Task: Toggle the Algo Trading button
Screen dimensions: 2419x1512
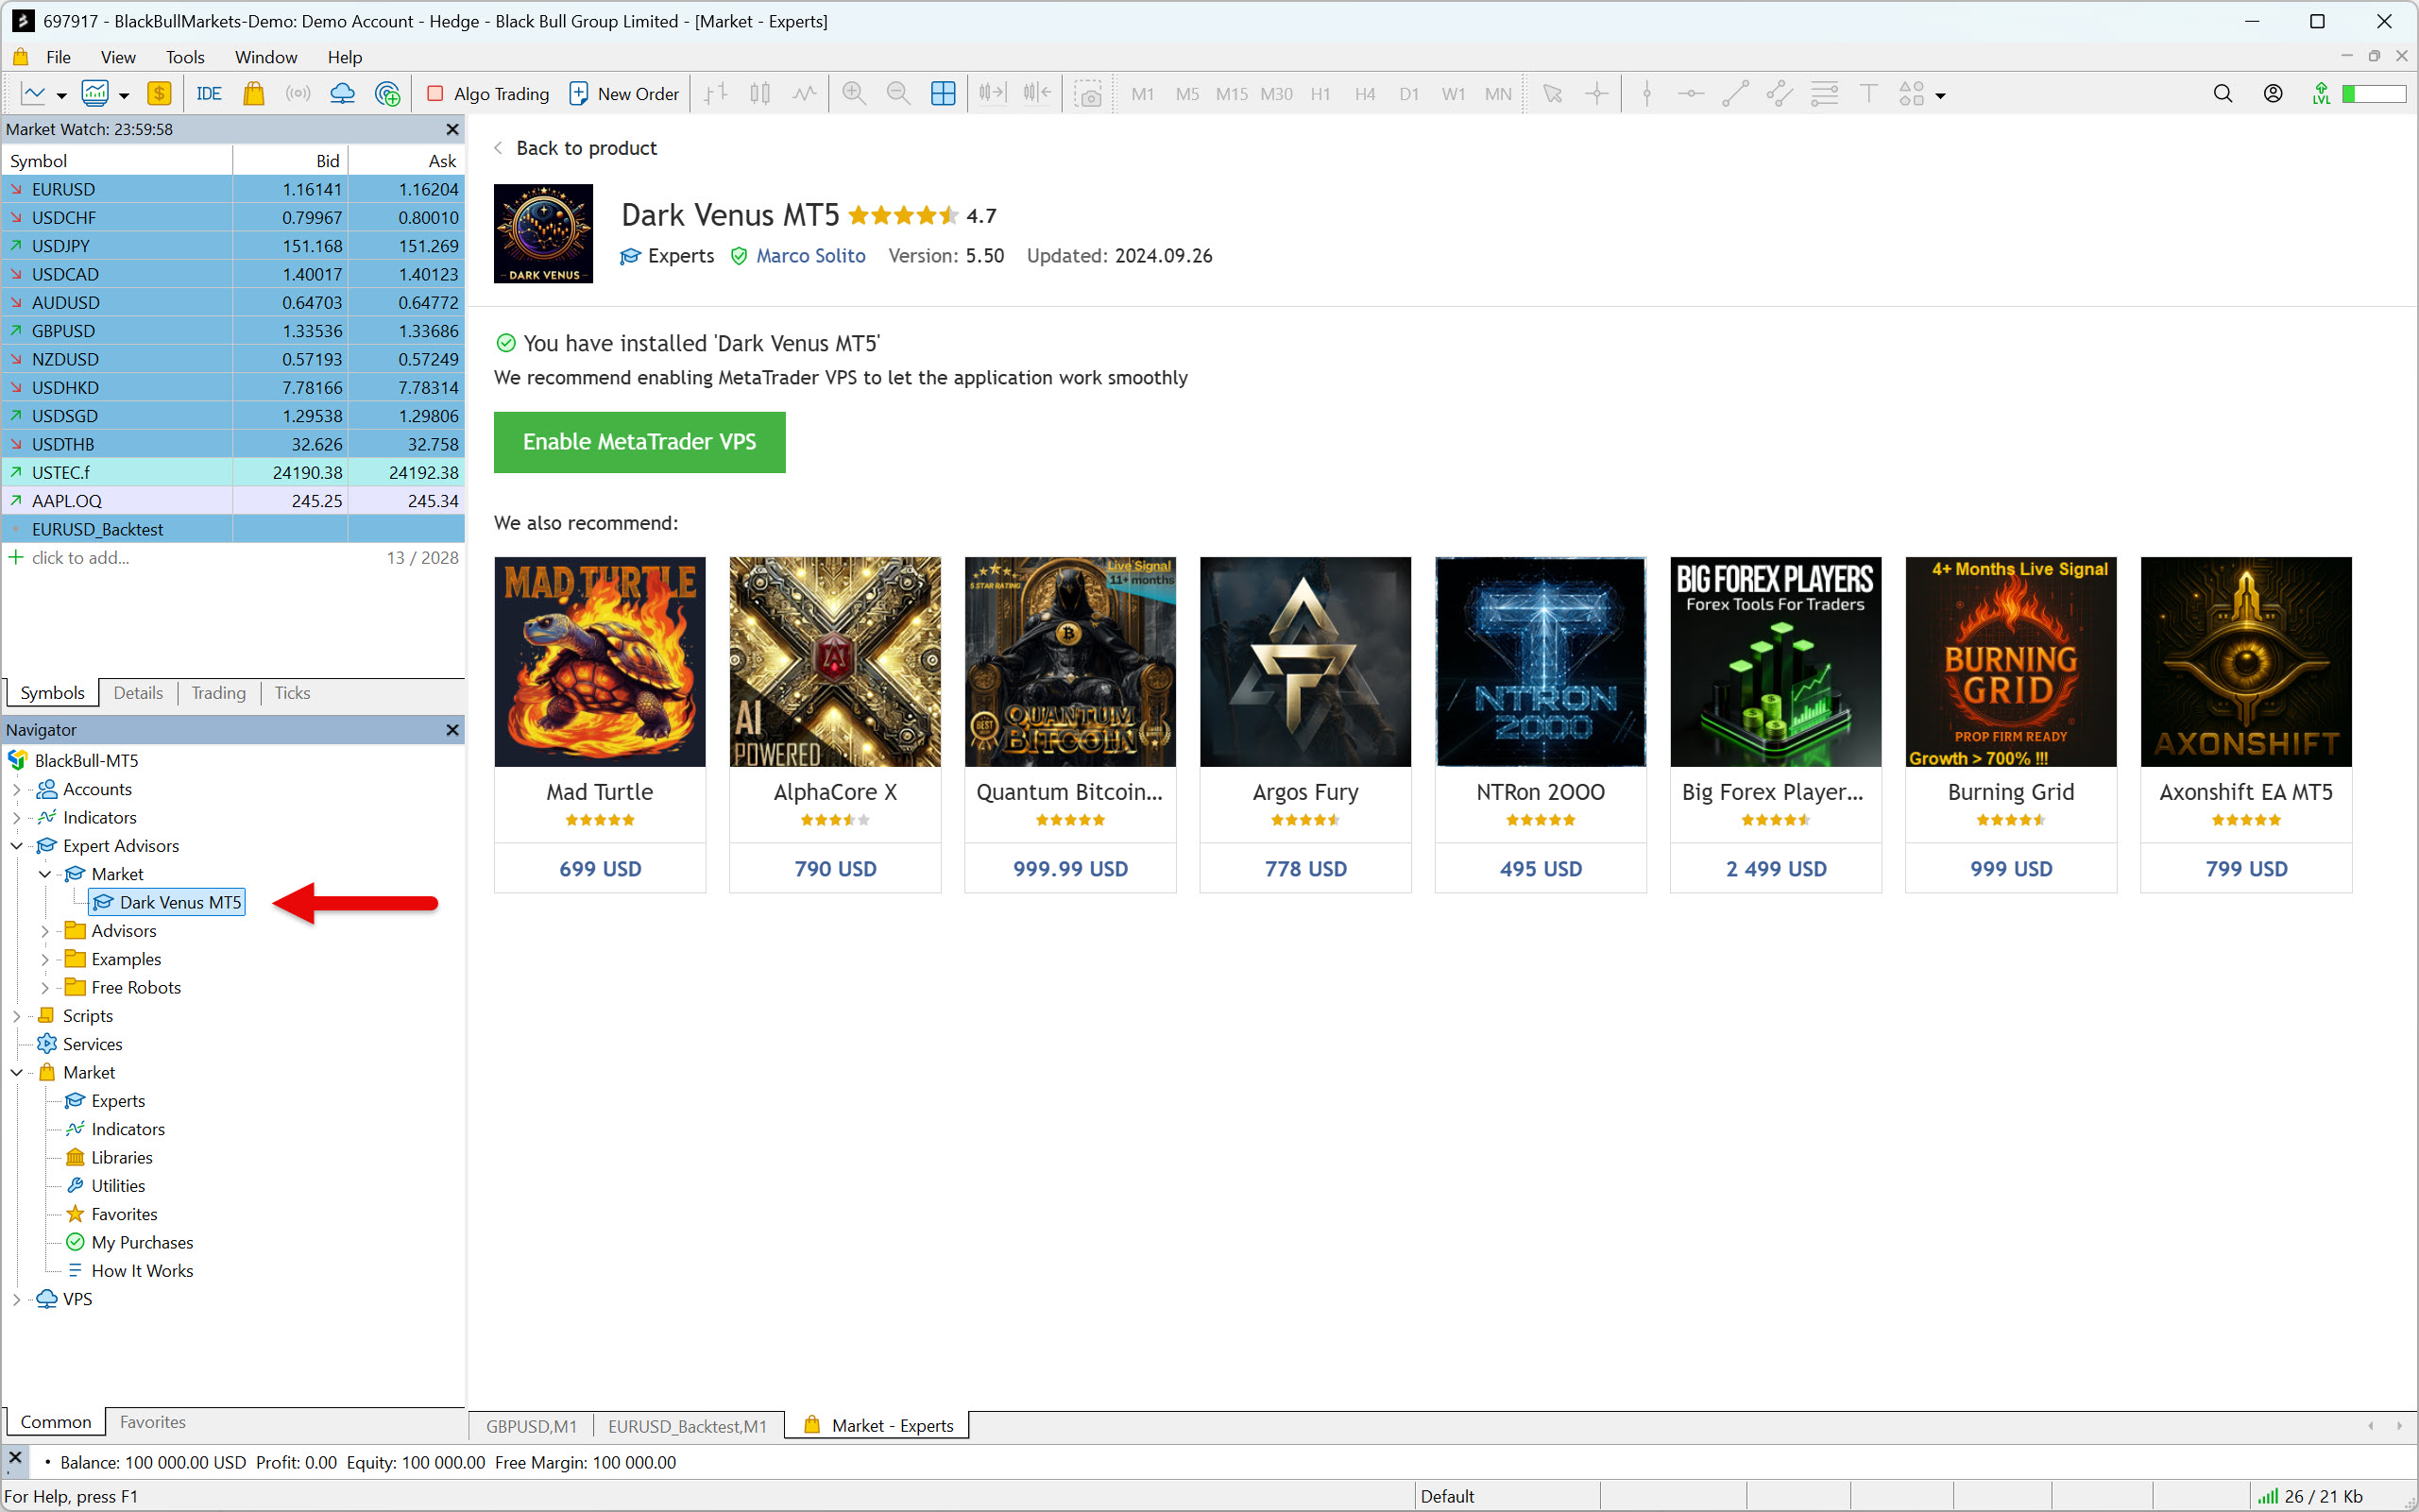Action: (488, 94)
